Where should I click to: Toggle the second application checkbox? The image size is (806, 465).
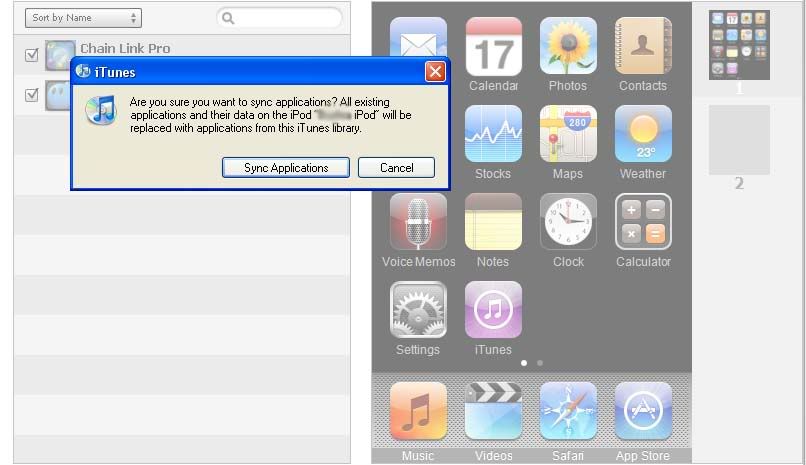(32, 95)
